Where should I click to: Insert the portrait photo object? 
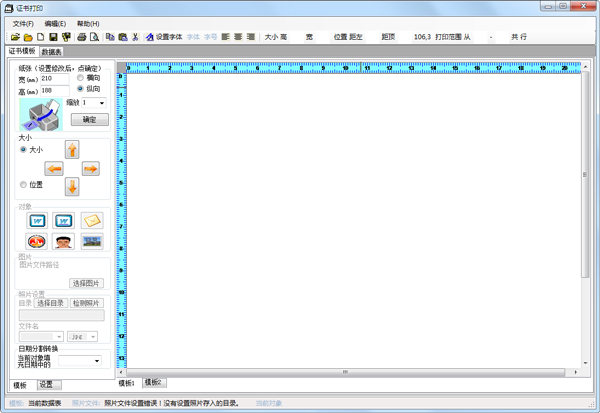64,241
